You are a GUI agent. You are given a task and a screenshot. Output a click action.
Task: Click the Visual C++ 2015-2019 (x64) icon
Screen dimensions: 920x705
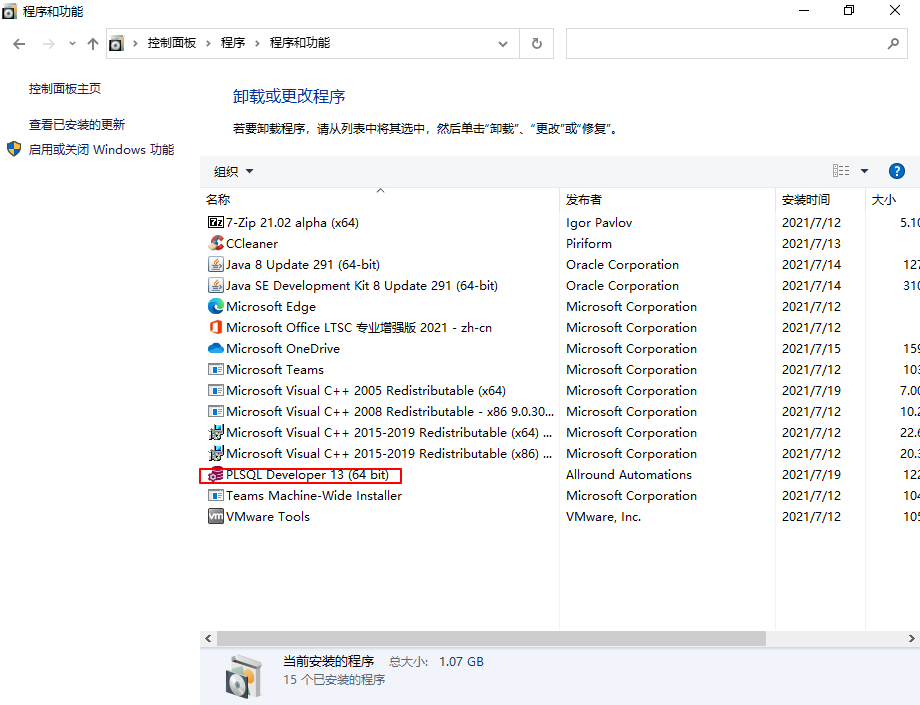(x=216, y=433)
